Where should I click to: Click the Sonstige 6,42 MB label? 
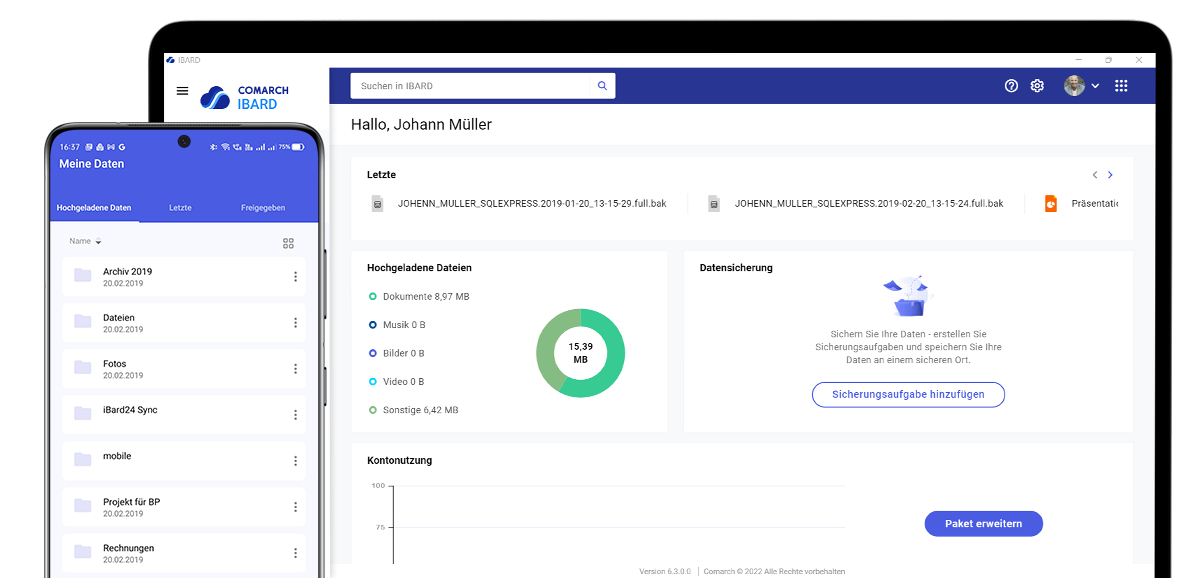pos(421,410)
